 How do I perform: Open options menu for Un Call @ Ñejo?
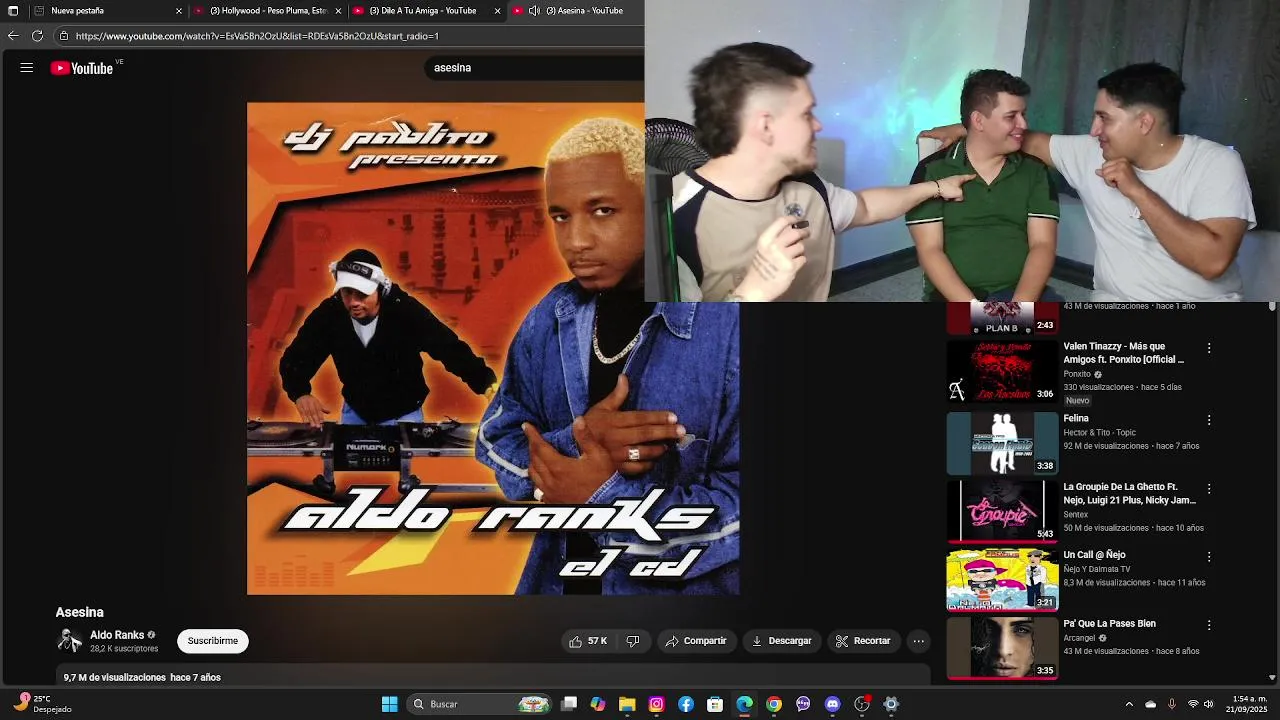[1209, 556]
